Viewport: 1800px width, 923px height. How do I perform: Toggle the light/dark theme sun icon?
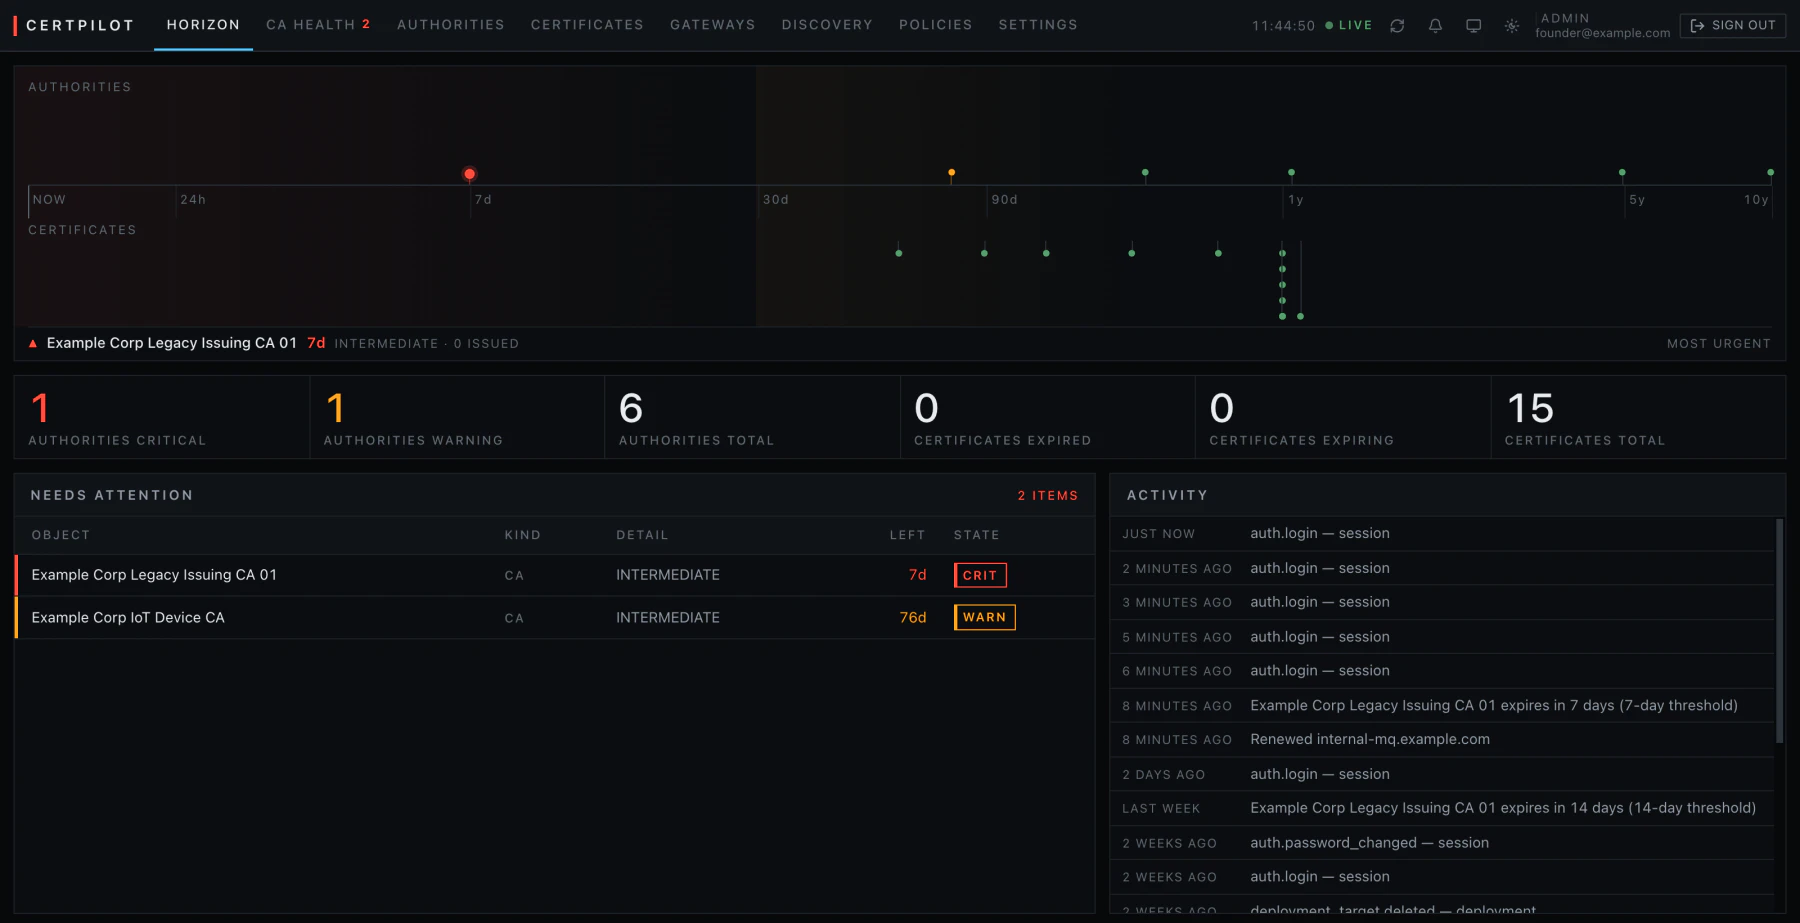tap(1511, 26)
